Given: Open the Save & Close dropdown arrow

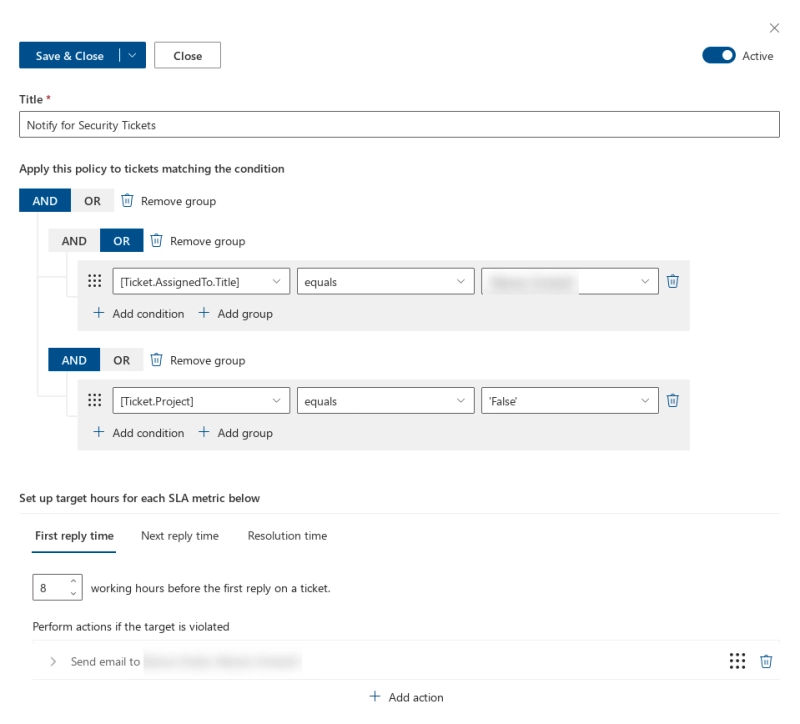Looking at the screenshot, I should (x=132, y=56).
